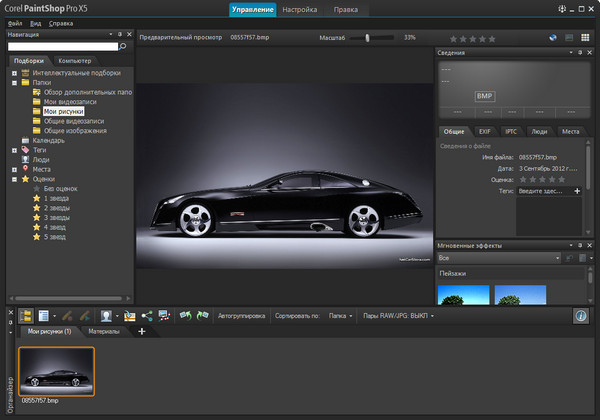Select the 08557f57.bmp car thumbnail
Viewport: 600px width, 420px height.
click(57, 371)
